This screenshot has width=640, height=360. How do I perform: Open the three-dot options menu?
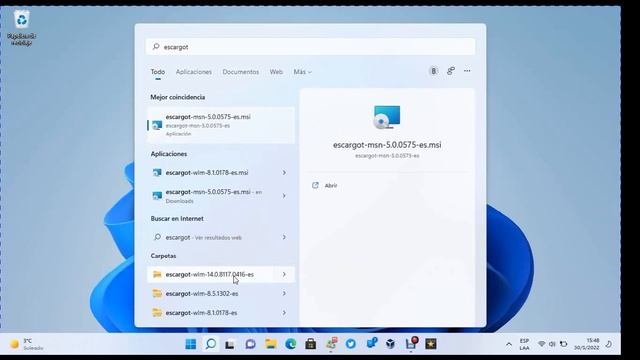[467, 71]
